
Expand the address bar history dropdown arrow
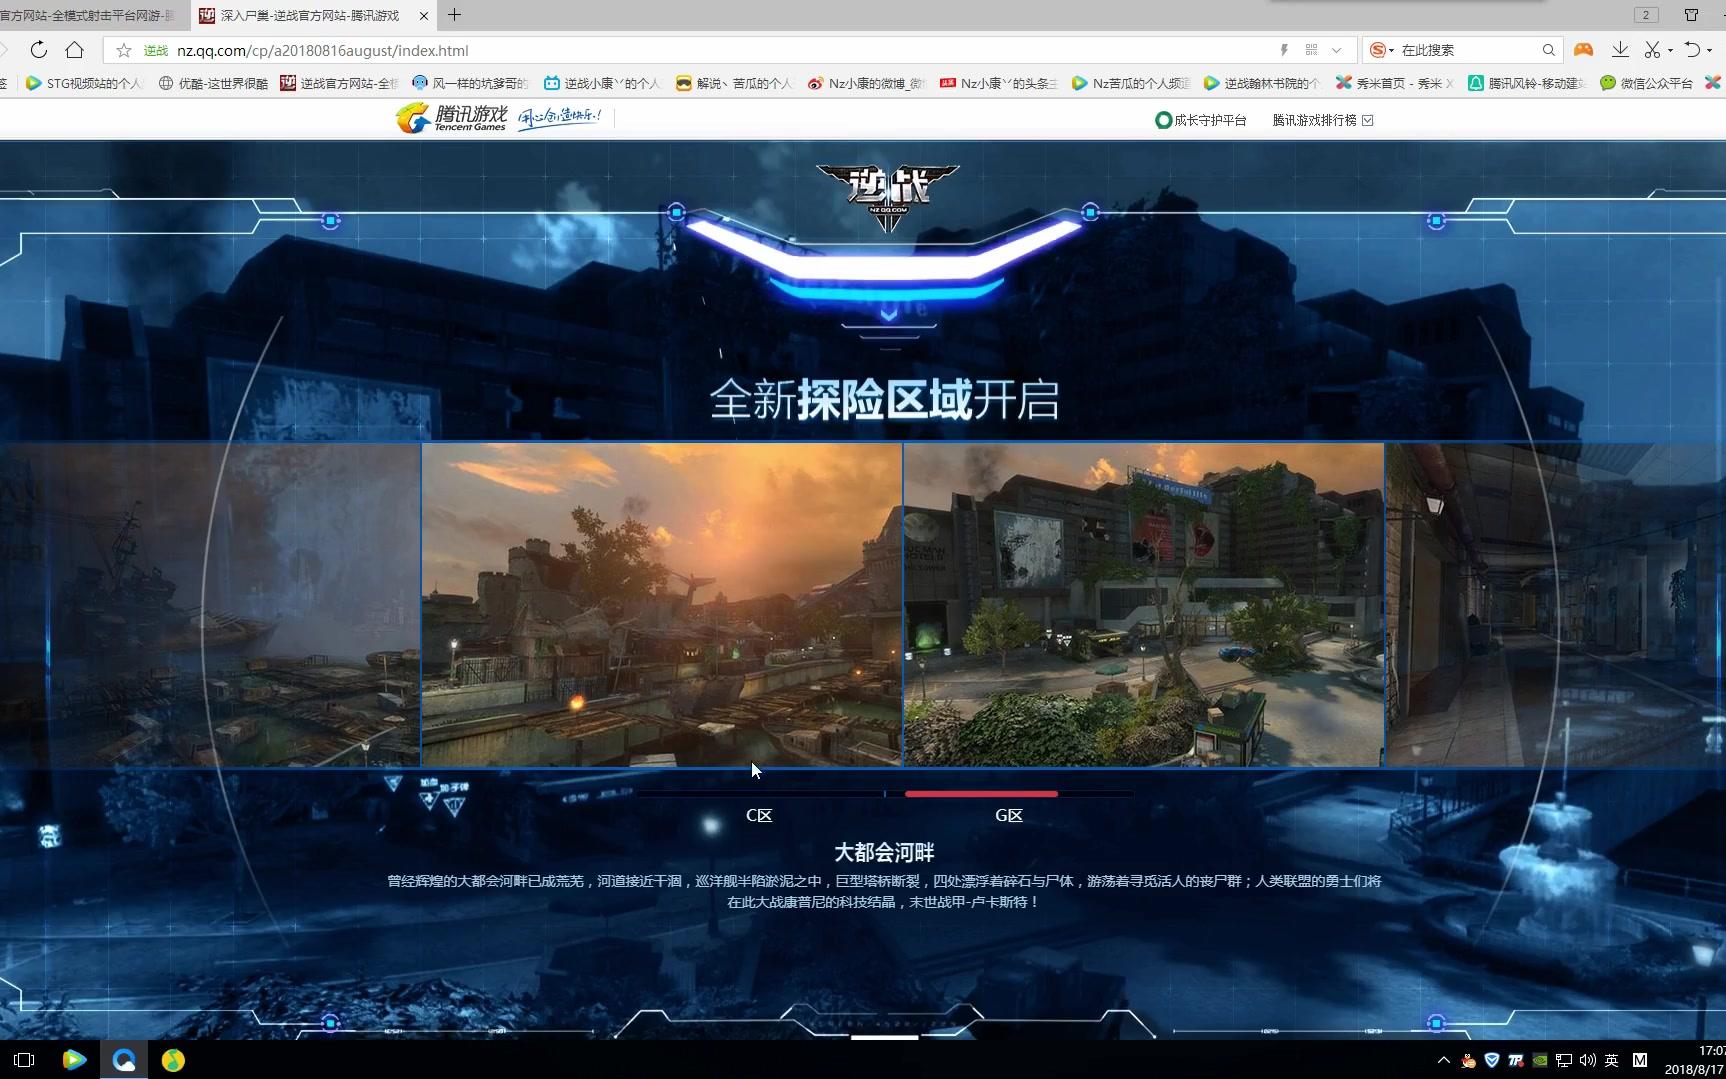tap(1337, 50)
